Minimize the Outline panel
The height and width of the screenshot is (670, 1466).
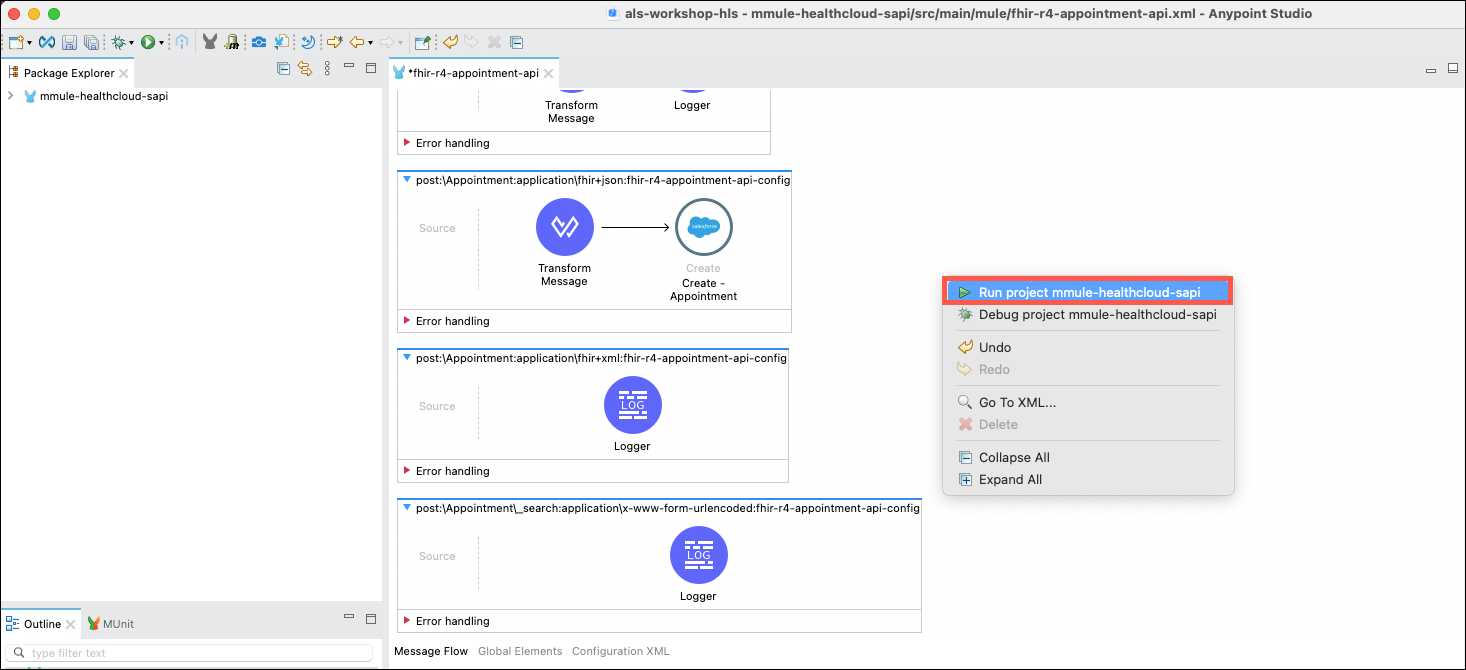[x=349, y=616]
